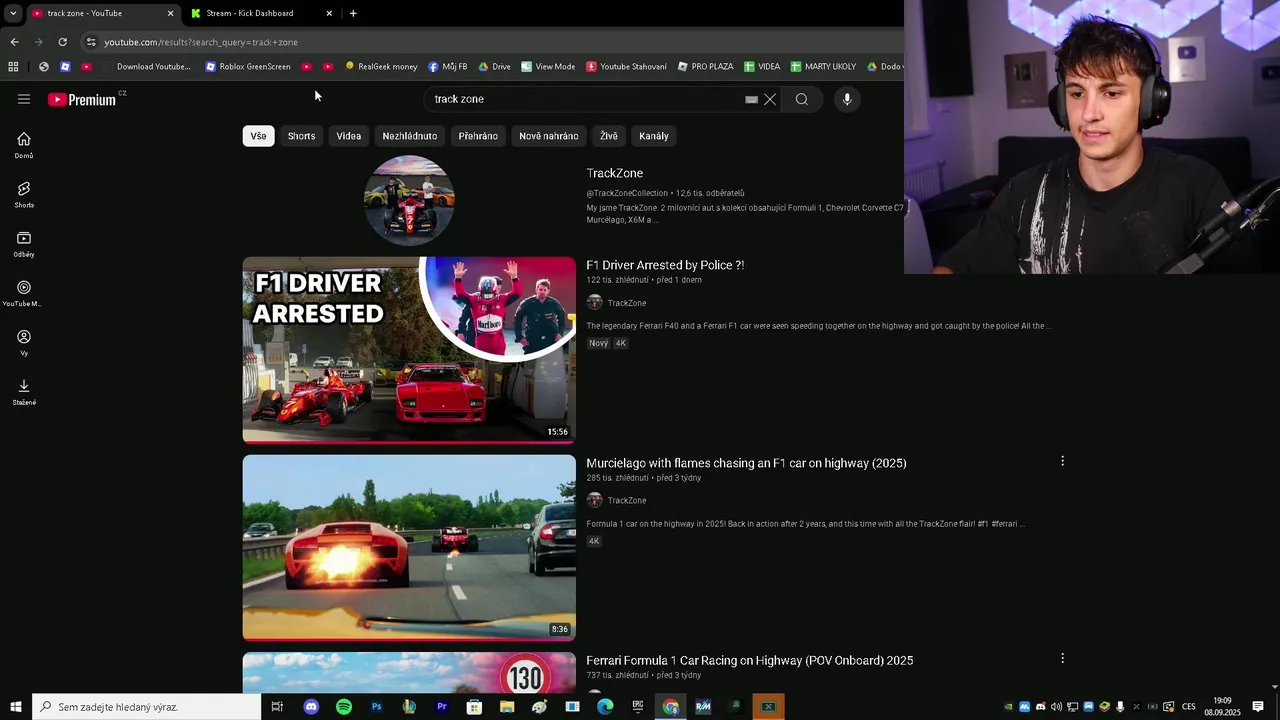
Task: Open Discord from the taskbar
Action: tap(311, 706)
